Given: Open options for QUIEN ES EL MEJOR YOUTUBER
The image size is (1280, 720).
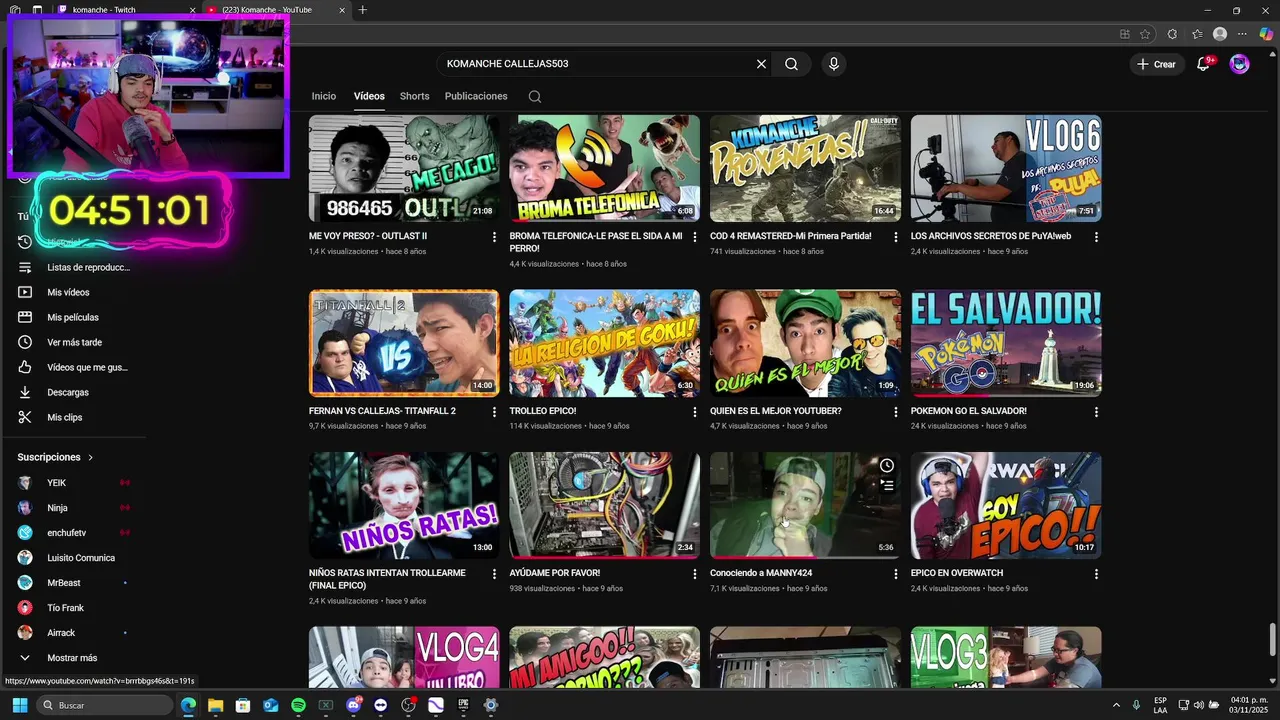Looking at the screenshot, I should (895, 412).
